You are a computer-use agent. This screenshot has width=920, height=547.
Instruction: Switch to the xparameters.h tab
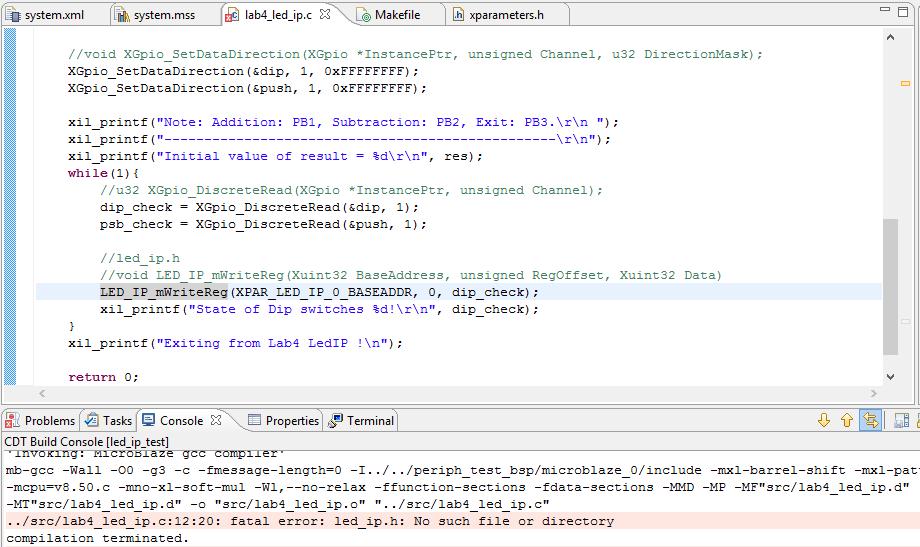point(498,15)
